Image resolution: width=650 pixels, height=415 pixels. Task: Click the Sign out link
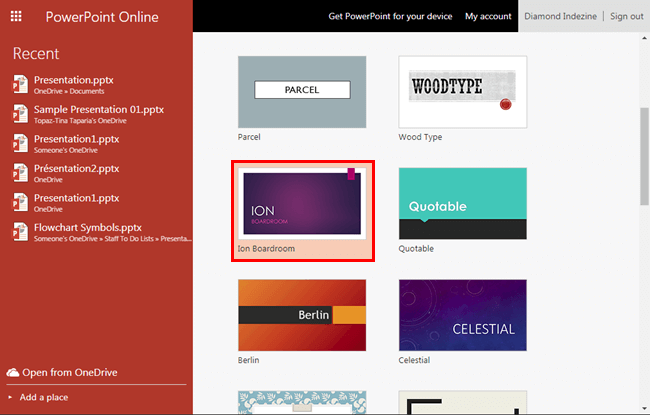(627, 17)
